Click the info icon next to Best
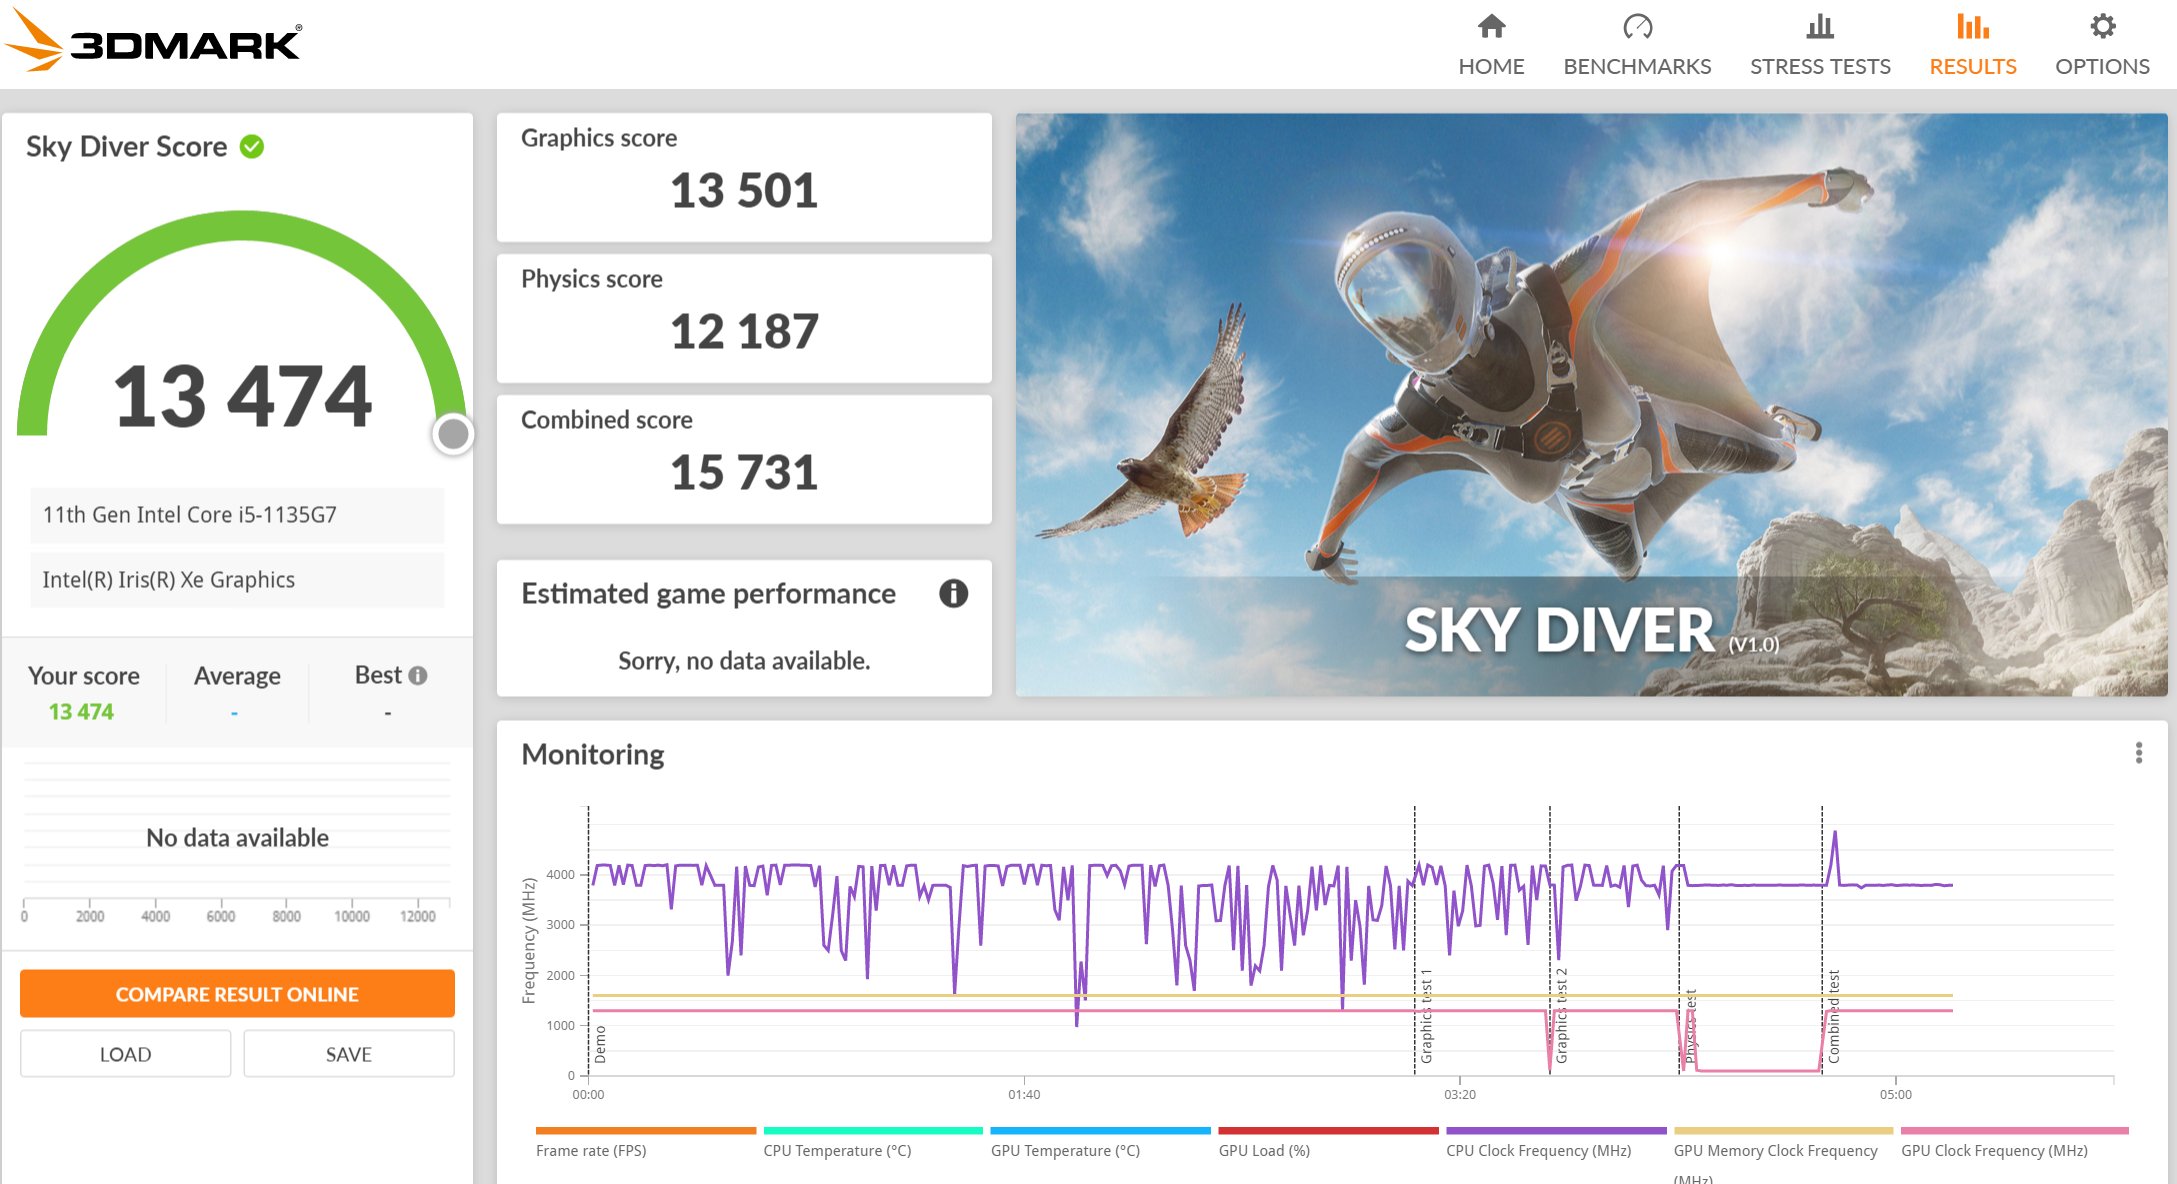This screenshot has width=2177, height=1184. [x=418, y=676]
